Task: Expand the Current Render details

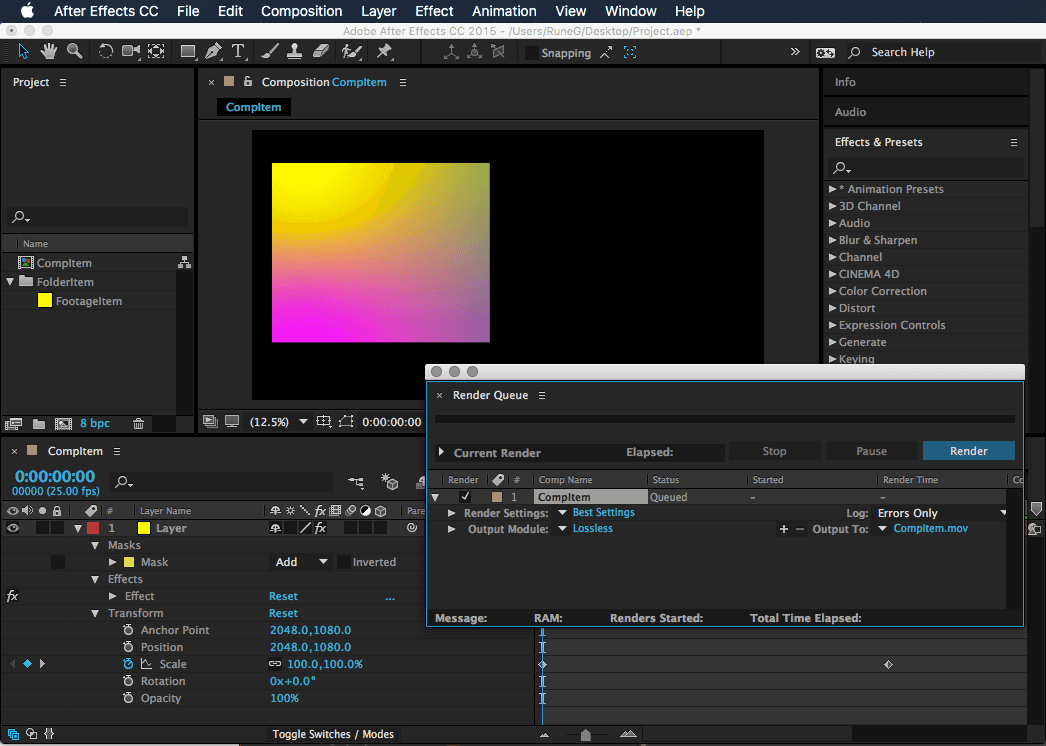Action: pos(441,452)
